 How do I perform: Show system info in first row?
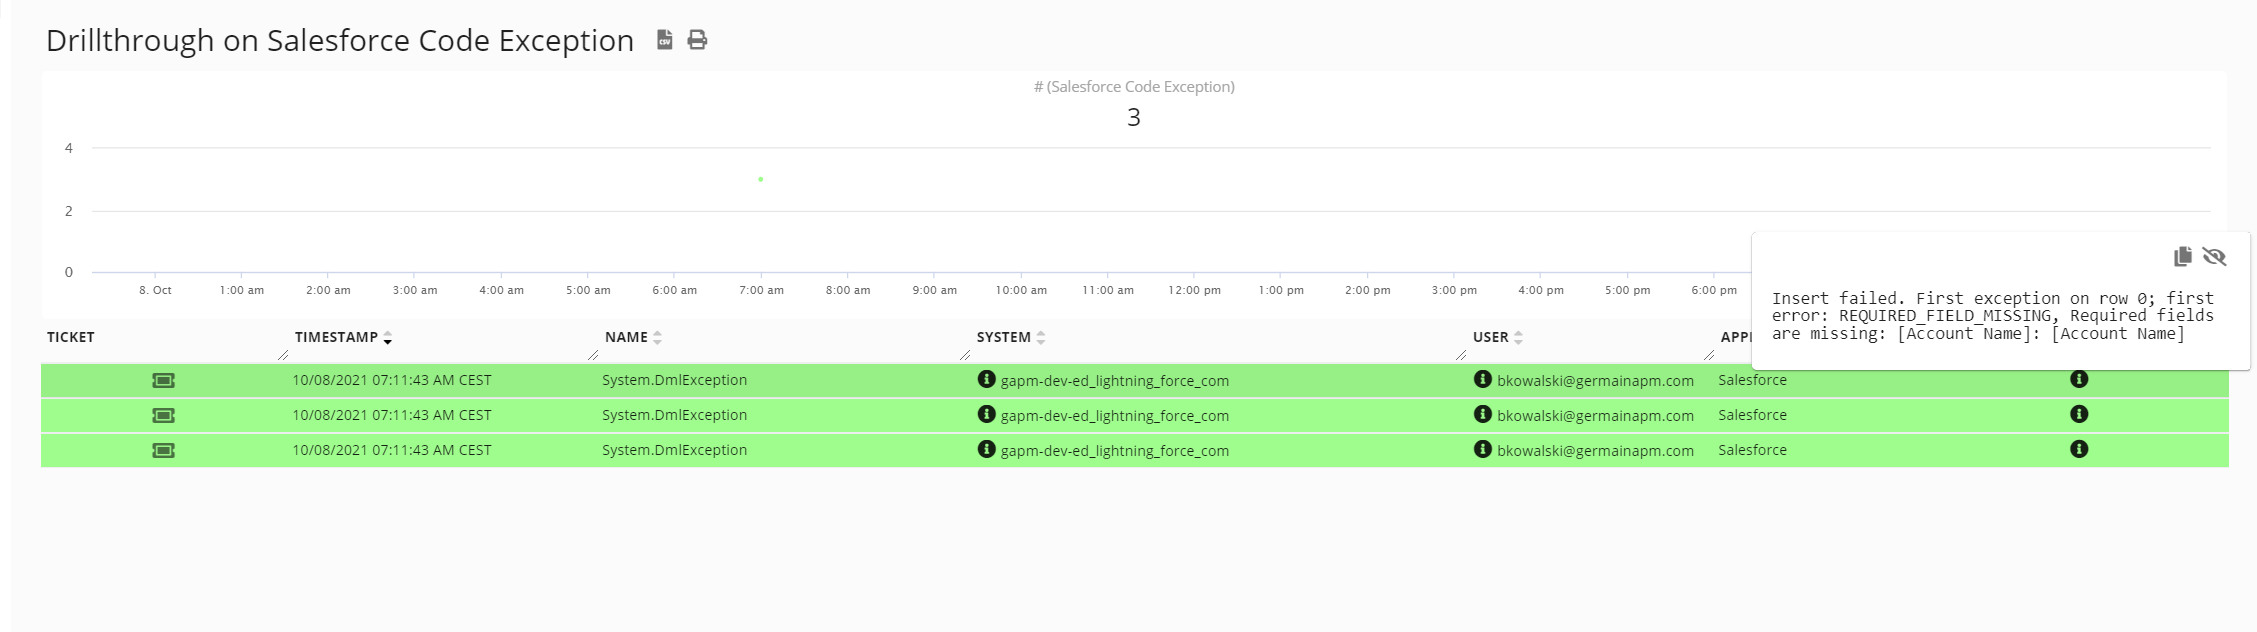click(x=986, y=379)
